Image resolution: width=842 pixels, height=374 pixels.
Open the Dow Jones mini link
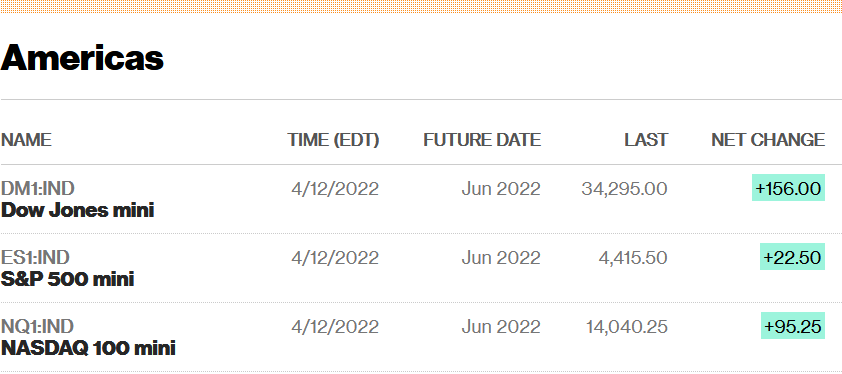tap(77, 210)
